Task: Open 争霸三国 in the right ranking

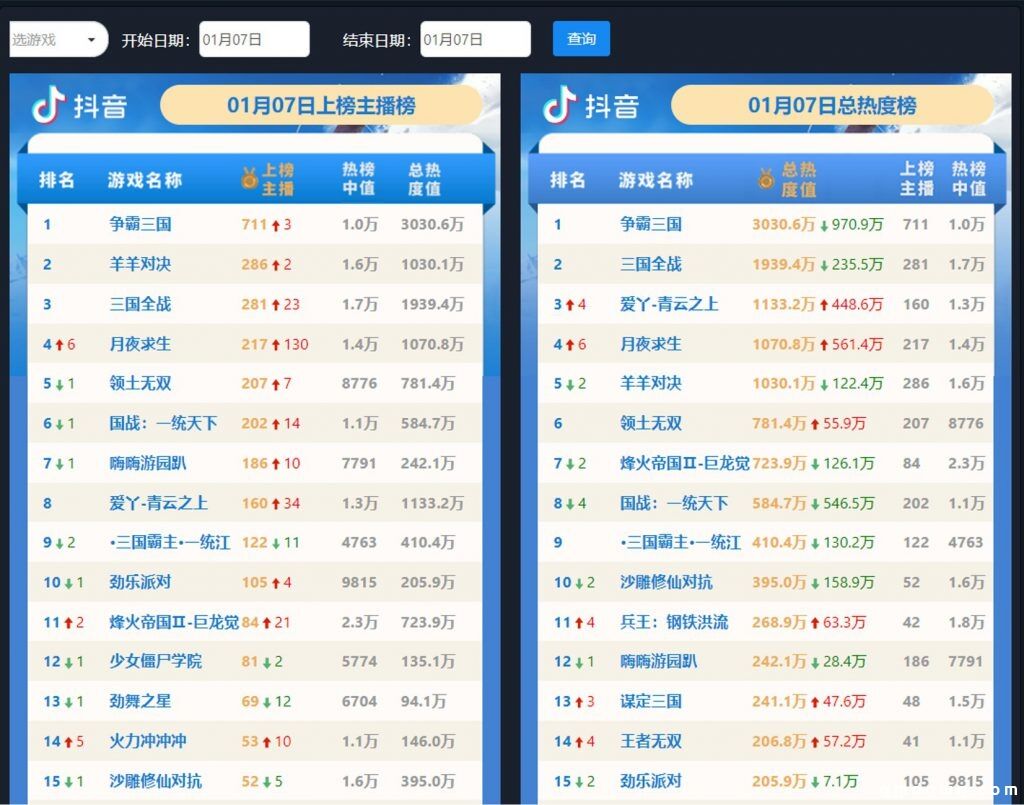Action: 651,225
